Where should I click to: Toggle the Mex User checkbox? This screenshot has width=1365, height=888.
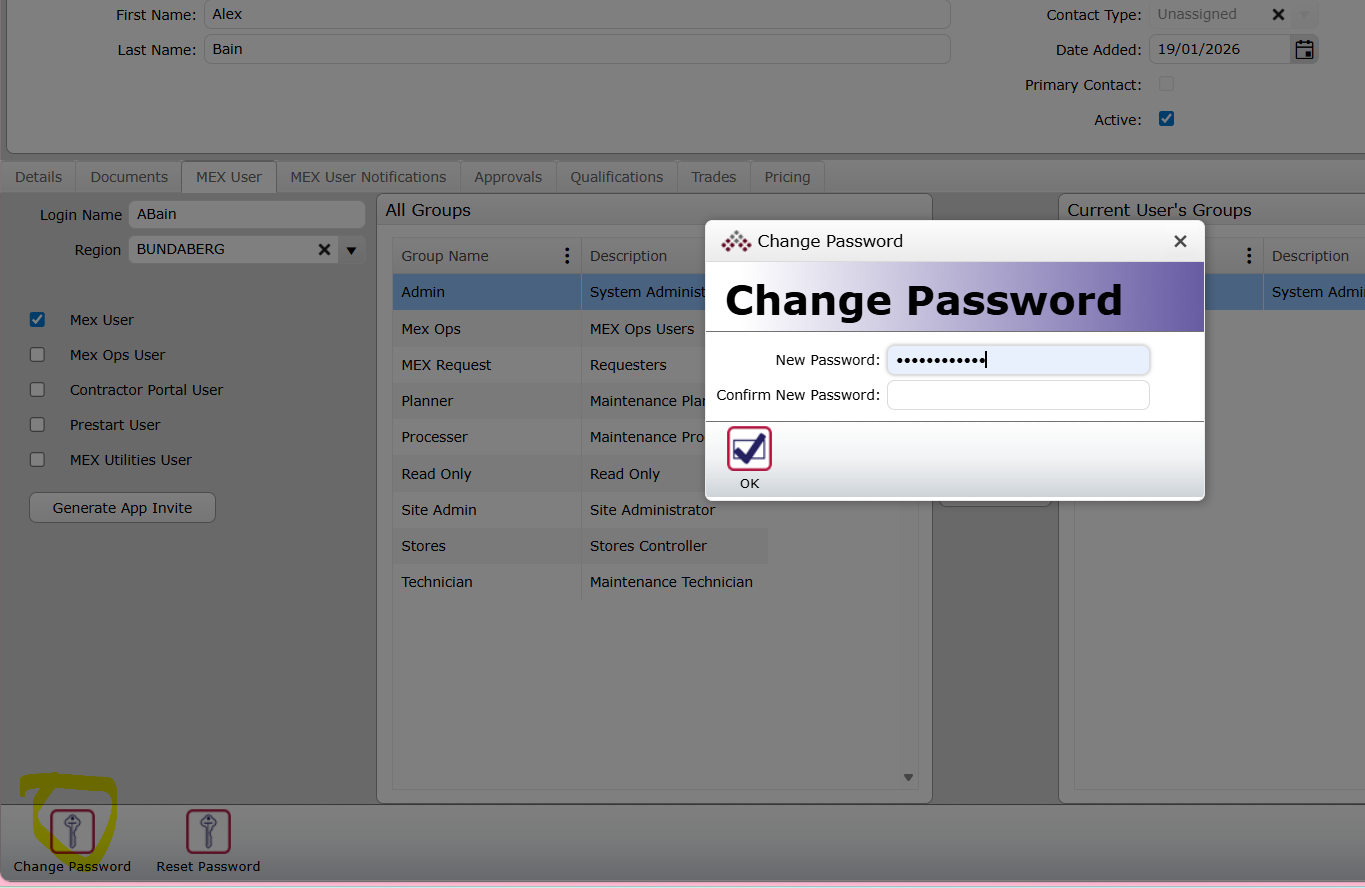pos(38,320)
